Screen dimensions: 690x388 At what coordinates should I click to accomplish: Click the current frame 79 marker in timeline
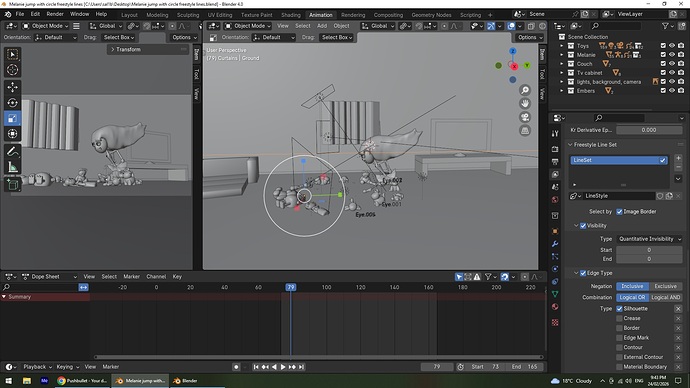tap(290, 287)
